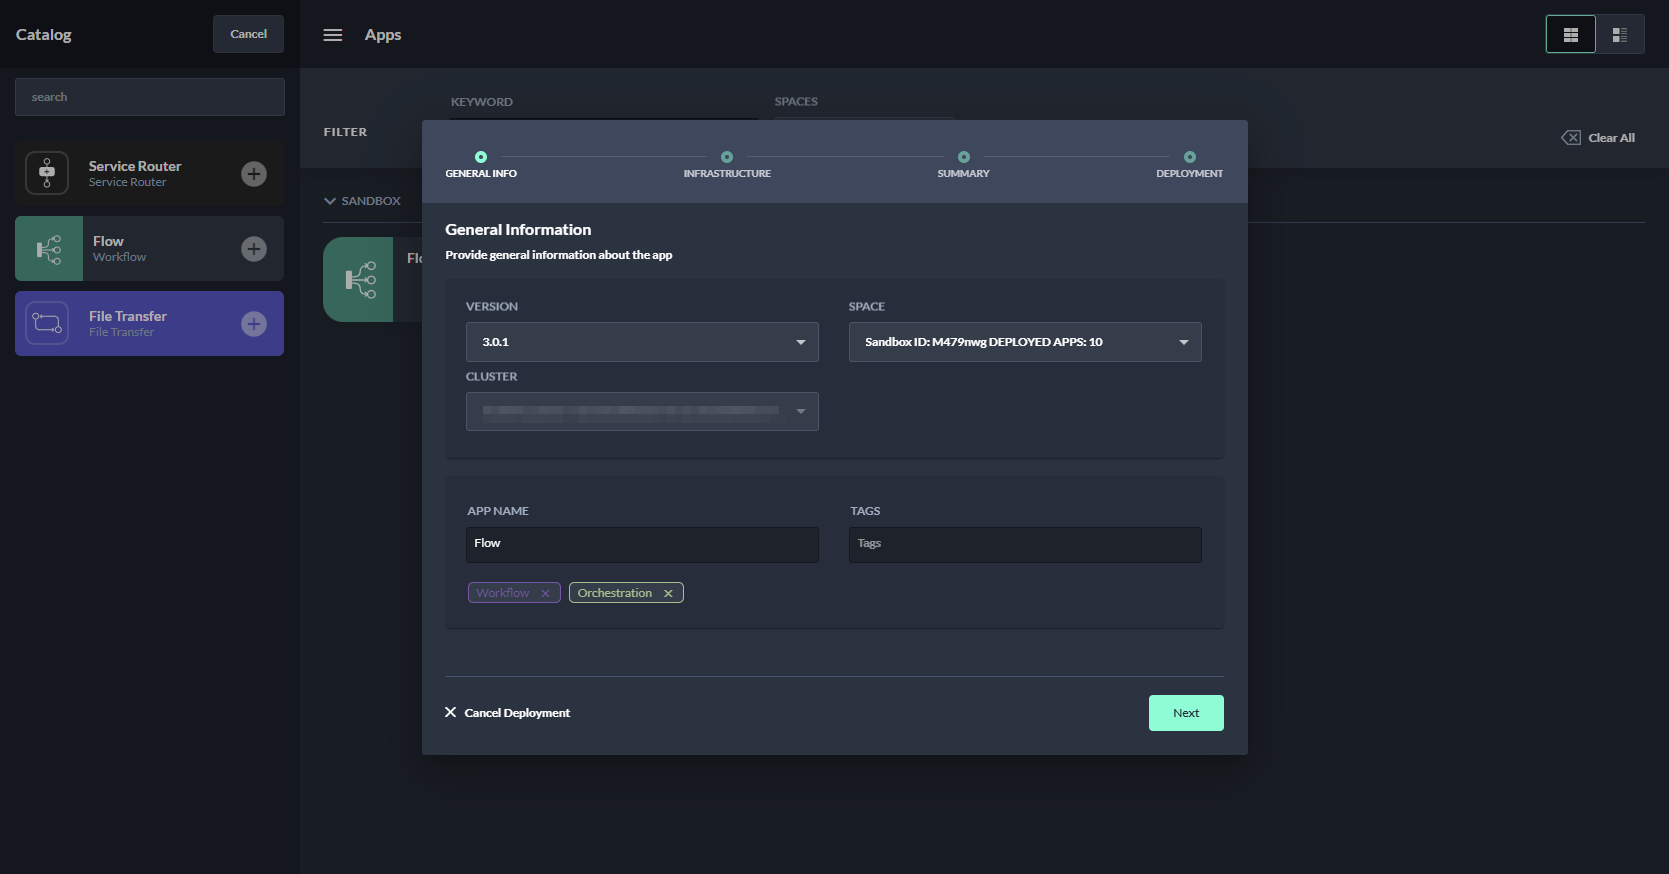Click the hamburger menu icon beside Apps
This screenshot has width=1669, height=874.
(333, 35)
